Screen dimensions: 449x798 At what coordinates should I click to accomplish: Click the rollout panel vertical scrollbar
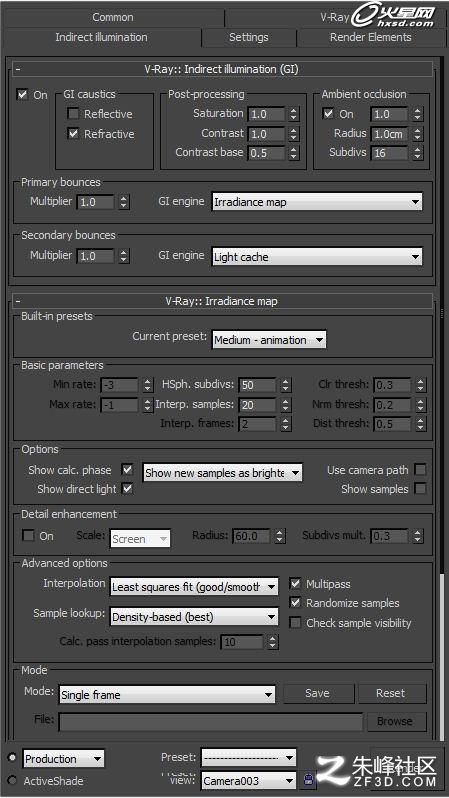pyautogui.click(x=441, y=397)
